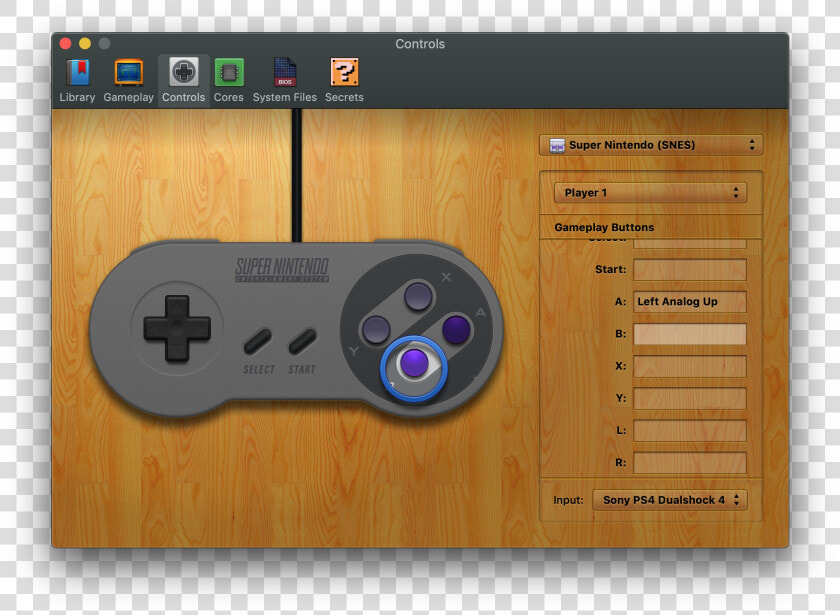Click the SELECT pill button on the controller

(x=258, y=341)
